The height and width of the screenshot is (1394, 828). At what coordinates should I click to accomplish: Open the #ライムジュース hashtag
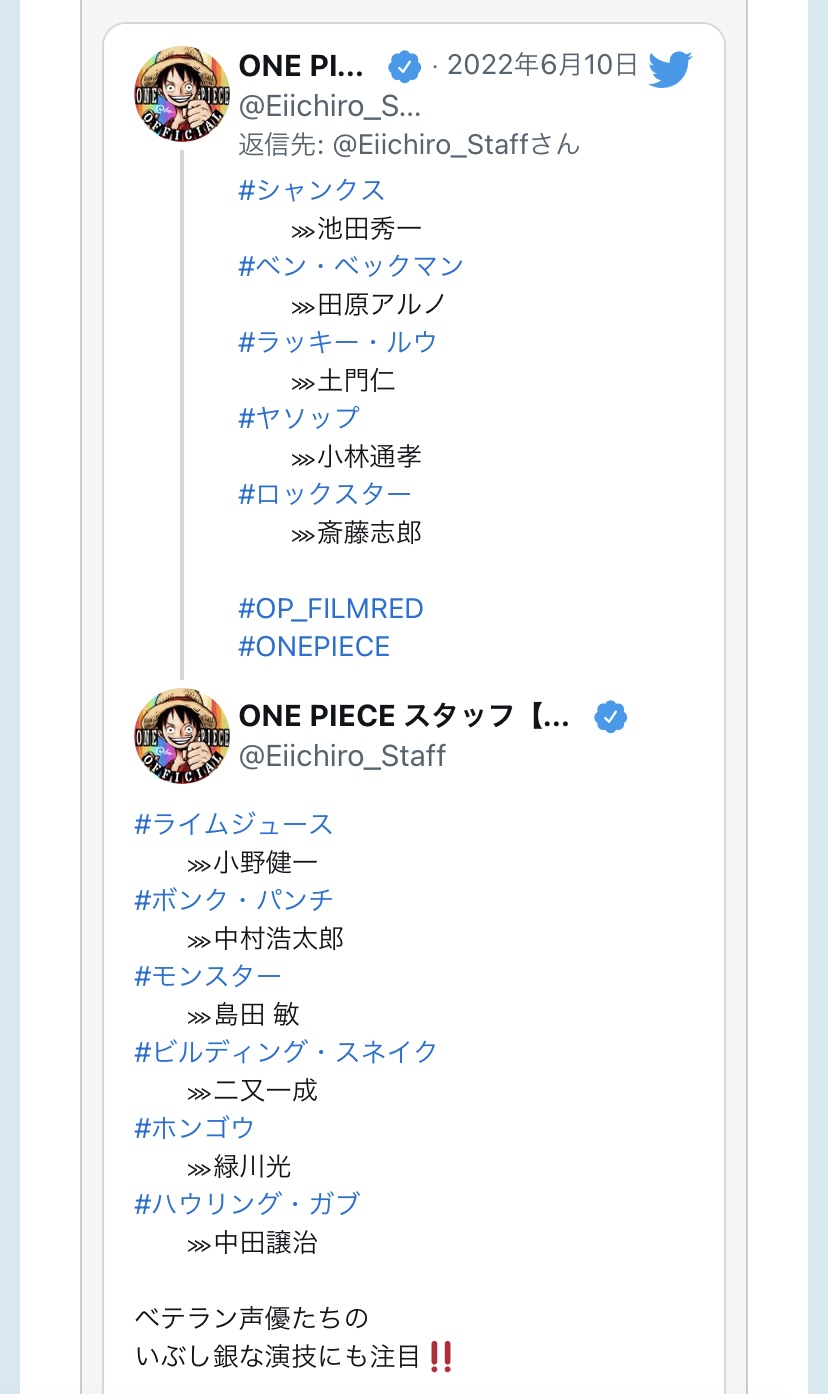[x=233, y=824]
